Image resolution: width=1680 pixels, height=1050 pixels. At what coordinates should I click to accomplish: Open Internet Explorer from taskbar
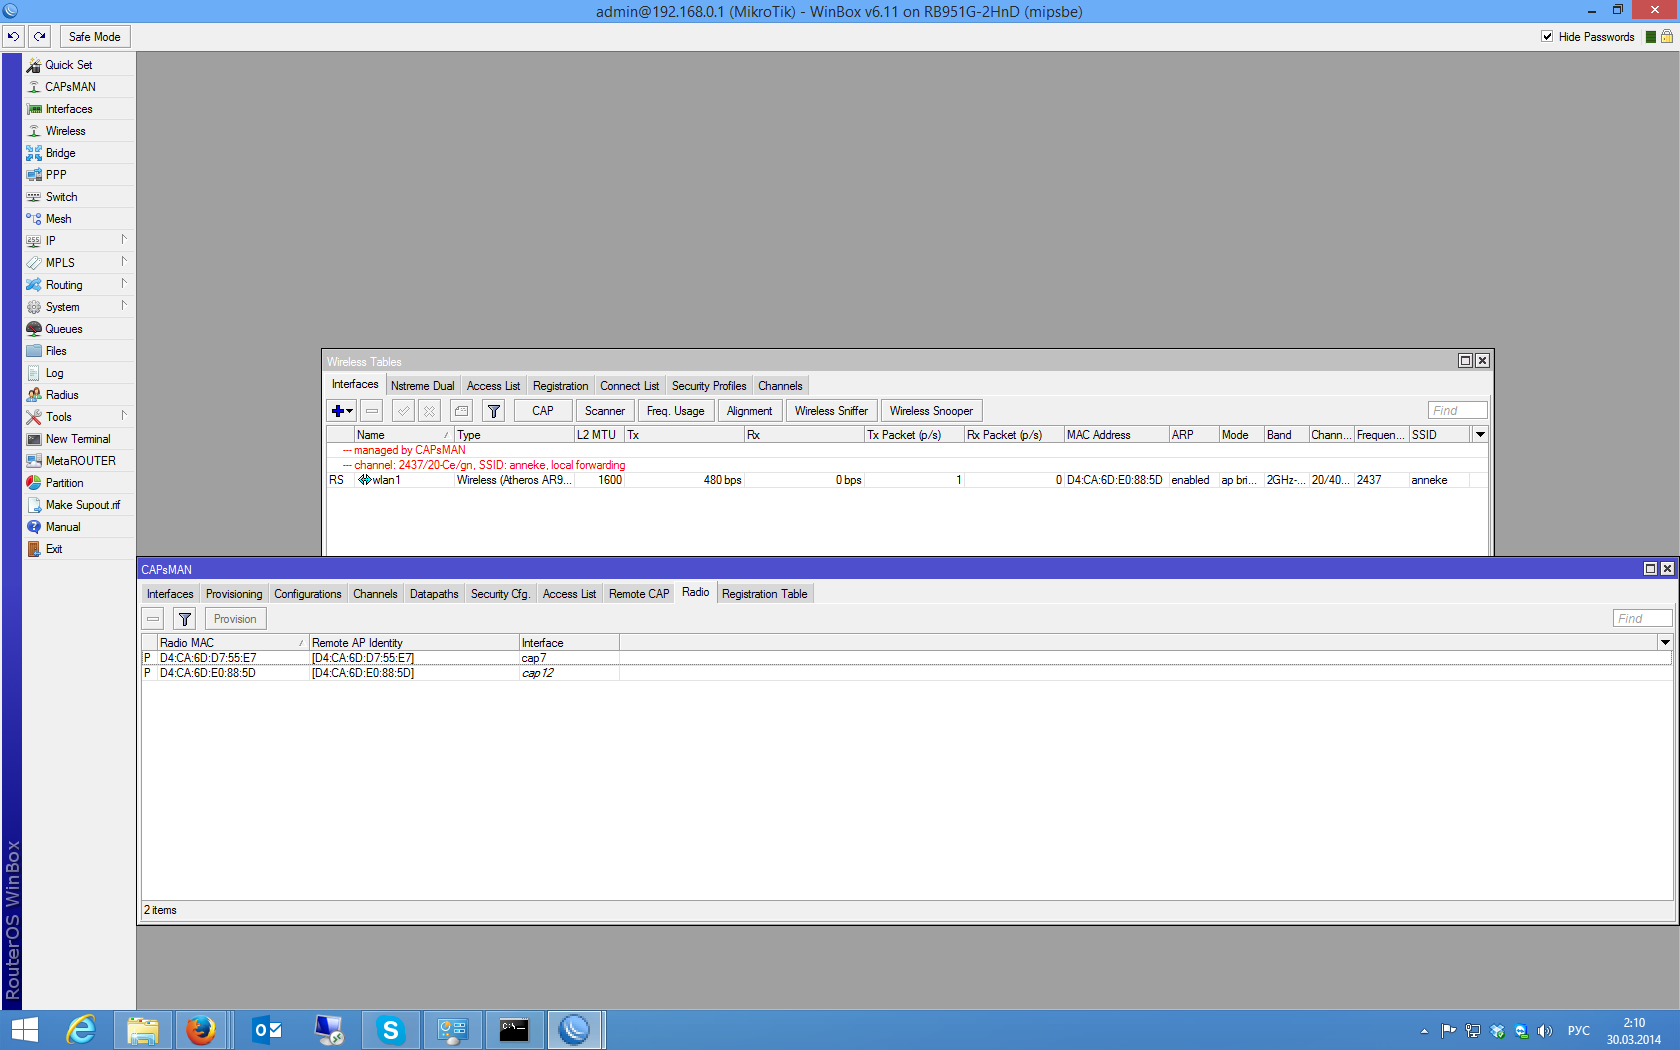tap(80, 1030)
